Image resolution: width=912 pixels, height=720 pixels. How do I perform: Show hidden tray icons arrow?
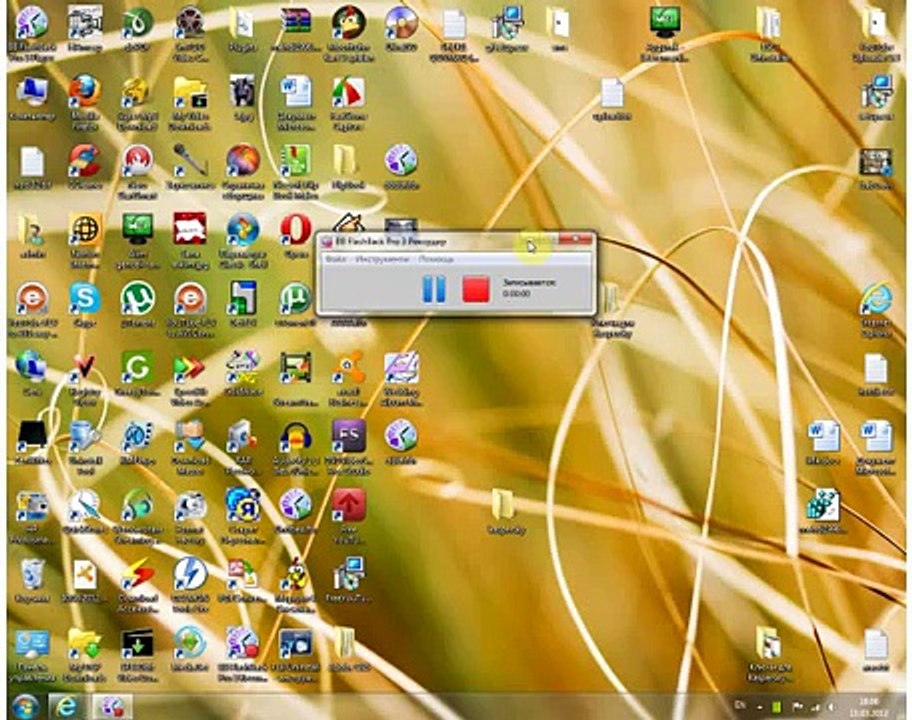coord(760,708)
